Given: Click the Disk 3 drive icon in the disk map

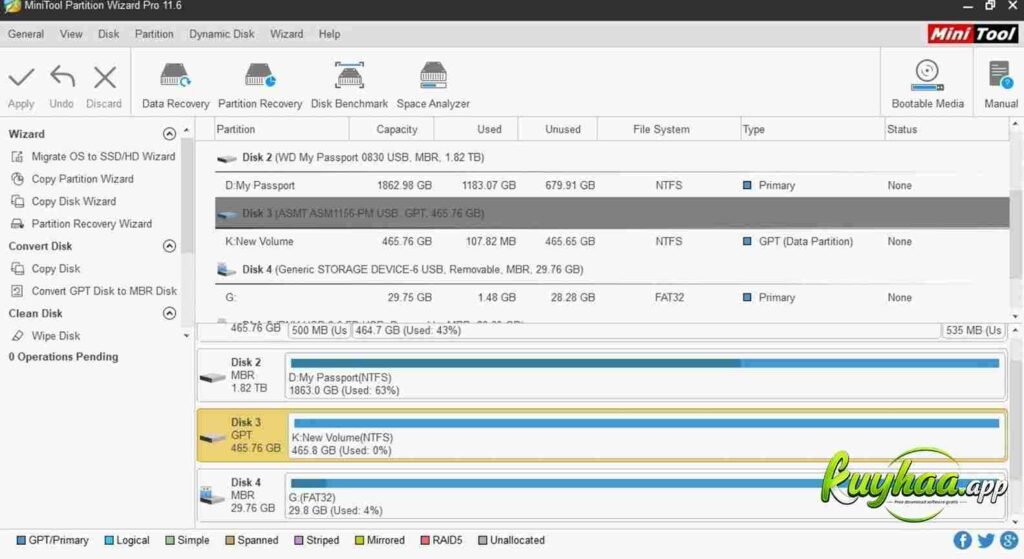Looking at the screenshot, I should pyautogui.click(x=212, y=437).
